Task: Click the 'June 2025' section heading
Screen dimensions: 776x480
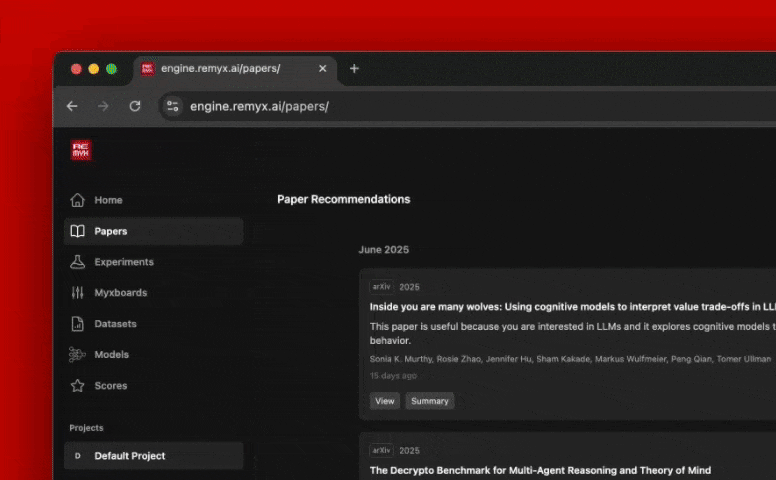Action: coord(384,249)
